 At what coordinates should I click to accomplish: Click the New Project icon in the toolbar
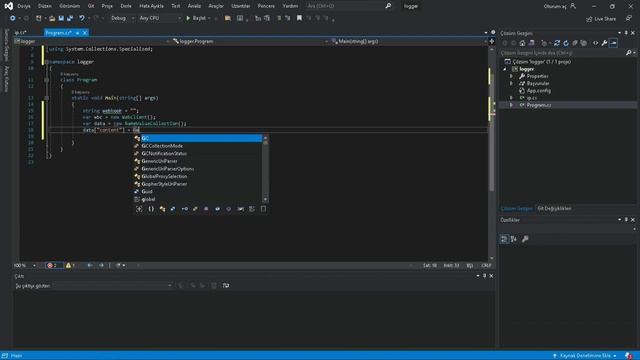[x=38, y=18]
